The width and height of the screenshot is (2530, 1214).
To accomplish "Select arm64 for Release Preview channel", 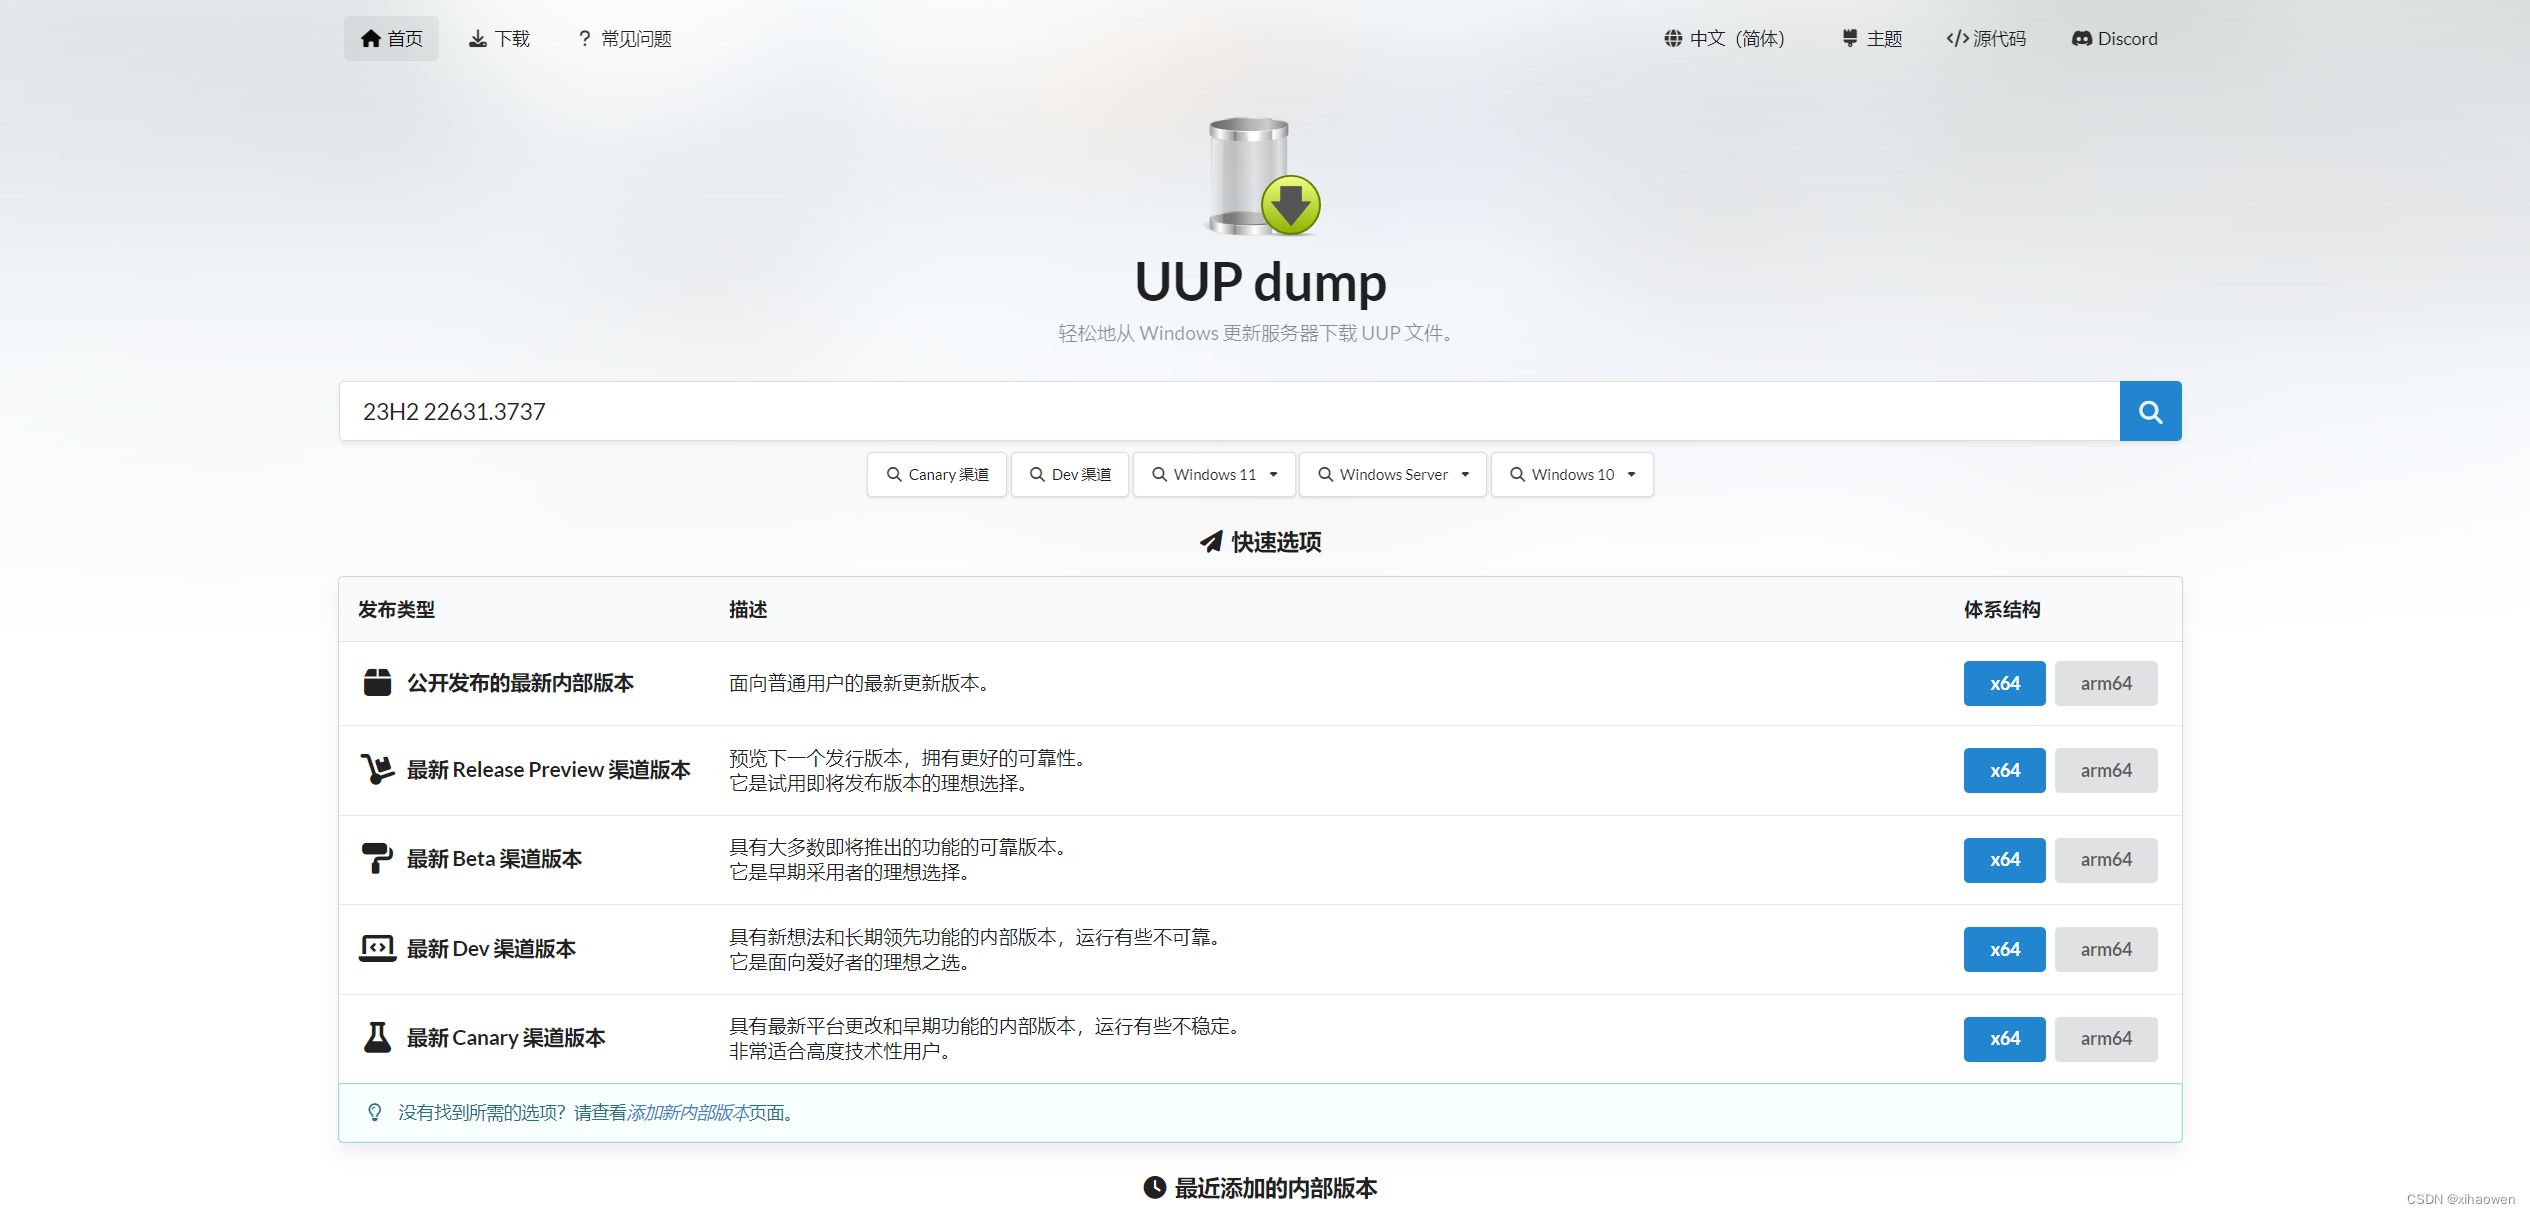I will click(2106, 770).
